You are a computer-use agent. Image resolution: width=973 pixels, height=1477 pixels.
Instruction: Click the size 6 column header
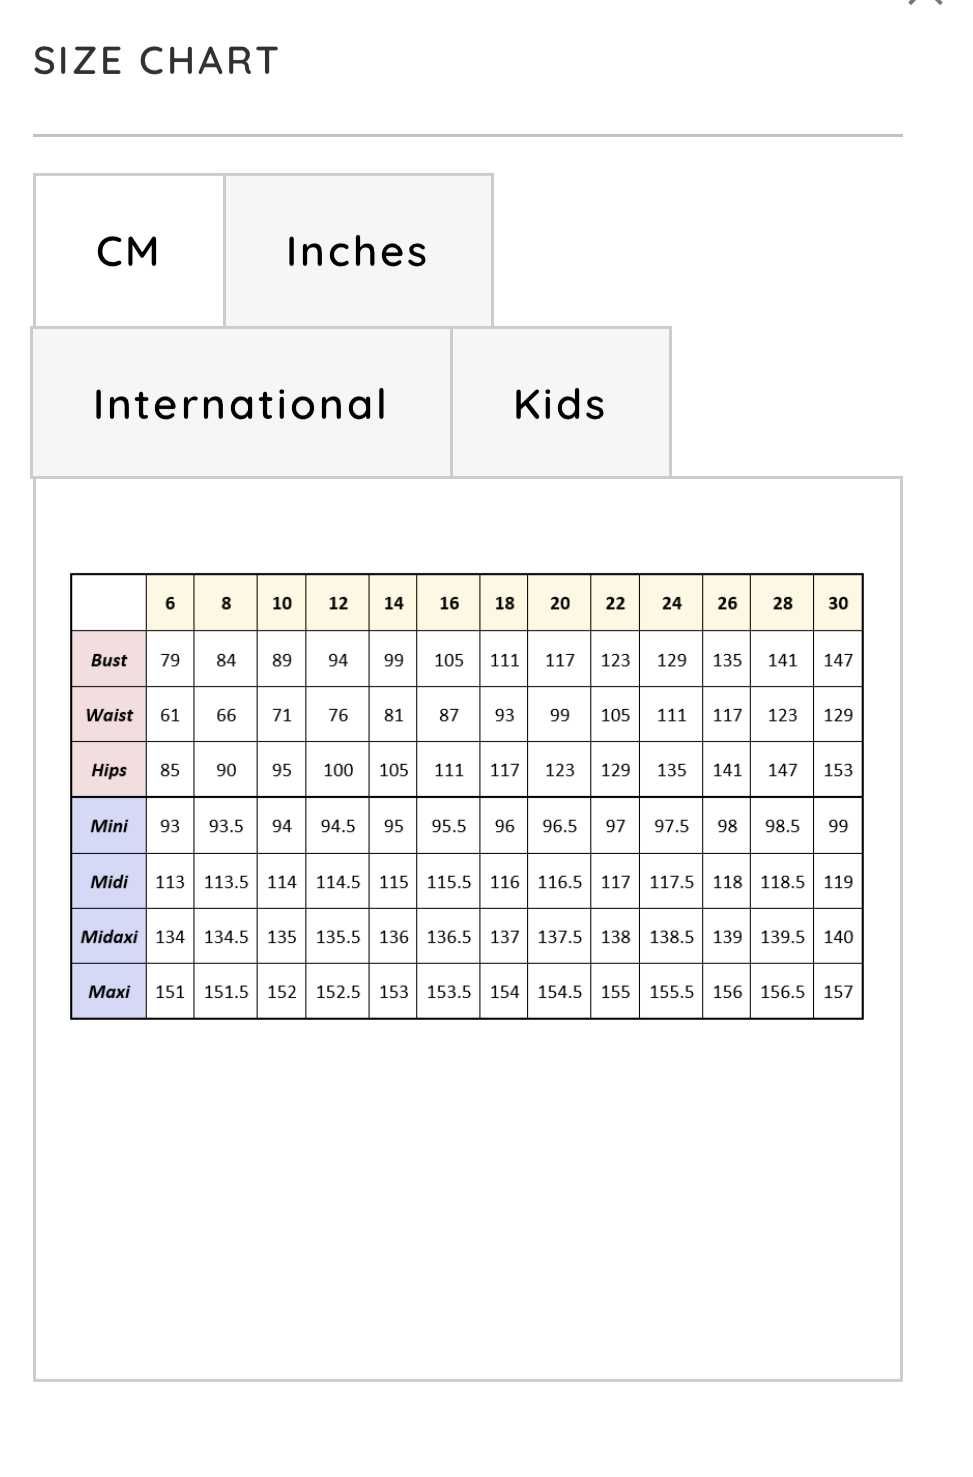[170, 603]
